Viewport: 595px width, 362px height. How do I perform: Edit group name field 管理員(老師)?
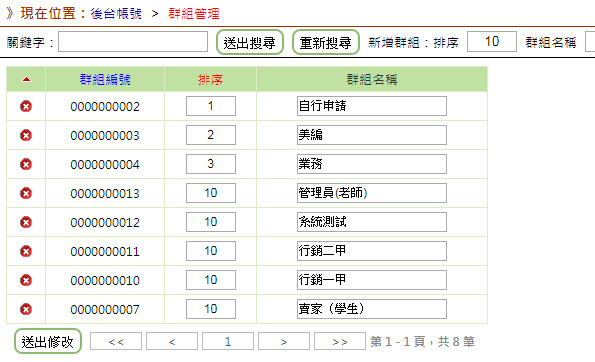tap(372, 193)
